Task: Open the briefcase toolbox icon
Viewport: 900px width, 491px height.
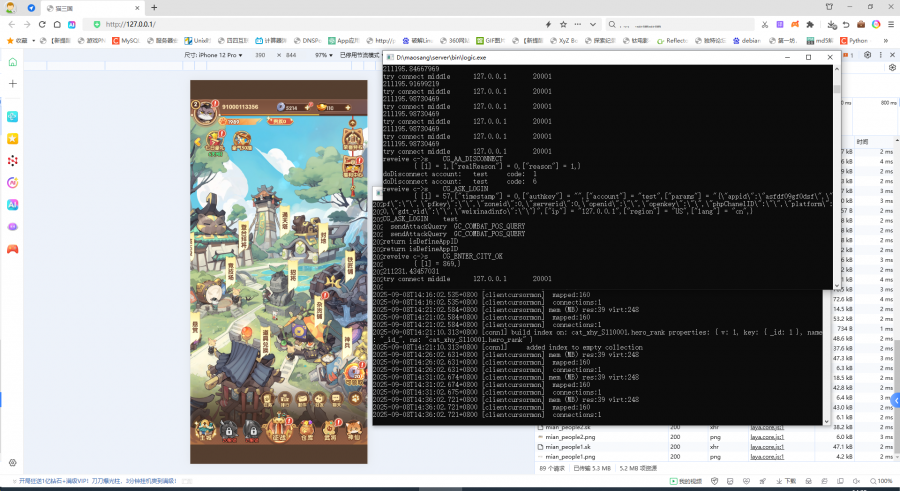Action: [x=861, y=25]
